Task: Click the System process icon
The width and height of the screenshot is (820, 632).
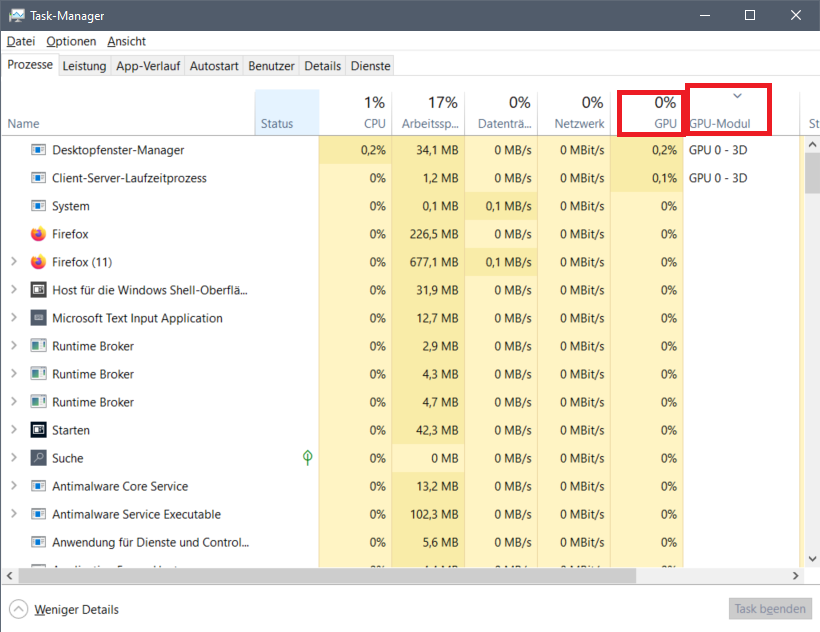Action: point(38,206)
